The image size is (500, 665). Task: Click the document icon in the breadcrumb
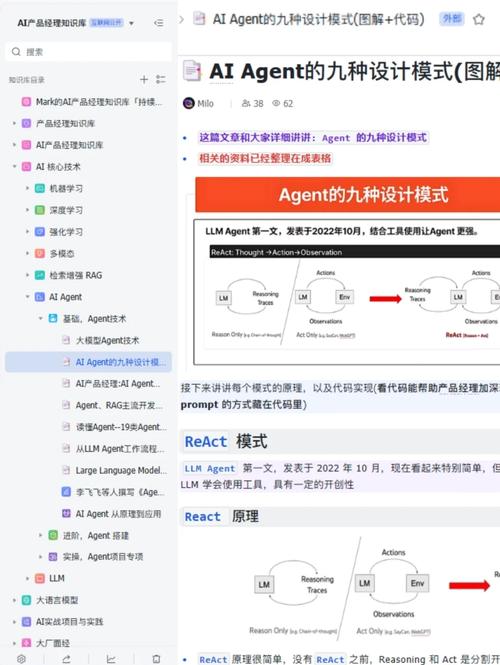pos(199,19)
